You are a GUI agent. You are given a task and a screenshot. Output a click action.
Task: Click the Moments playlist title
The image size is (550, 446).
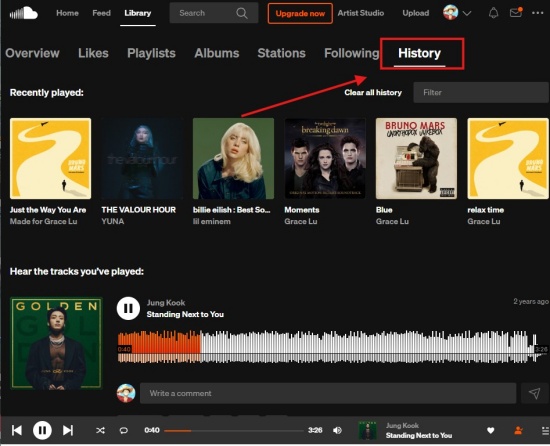coord(302,210)
